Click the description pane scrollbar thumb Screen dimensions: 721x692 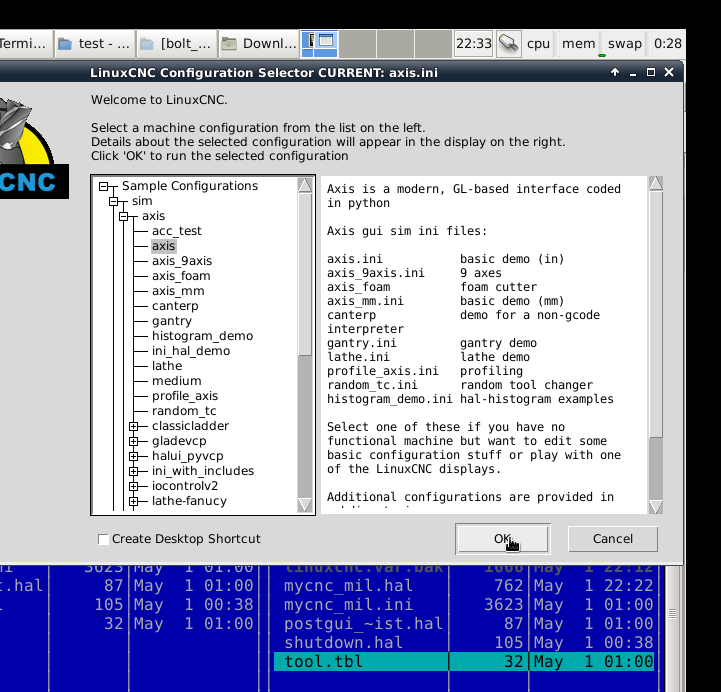pos(656,315)
